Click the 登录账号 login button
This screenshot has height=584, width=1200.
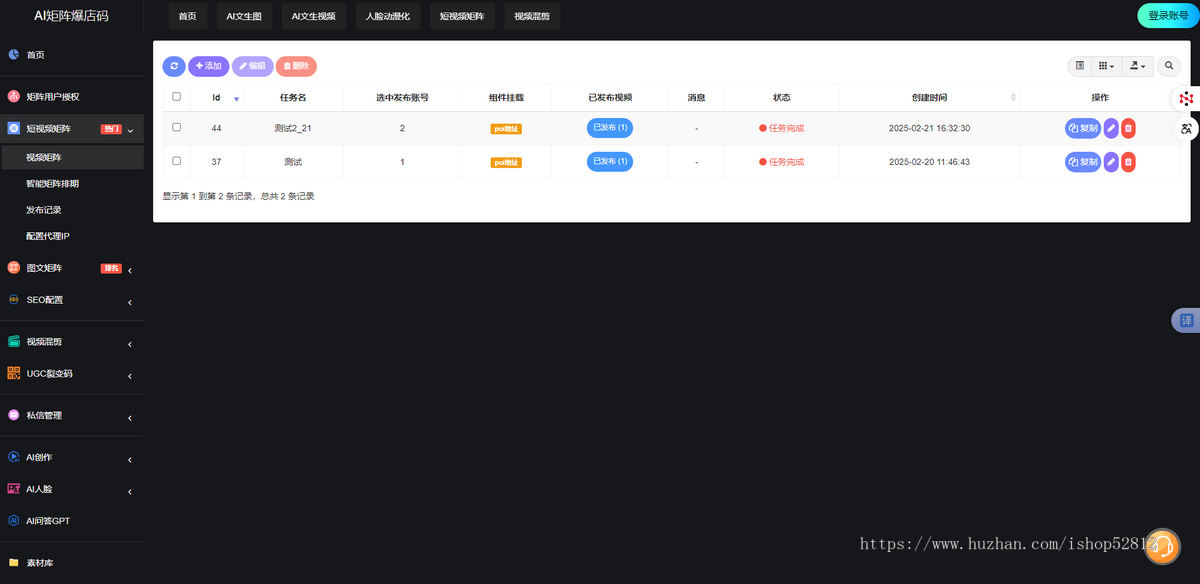tap(1168, 16)
